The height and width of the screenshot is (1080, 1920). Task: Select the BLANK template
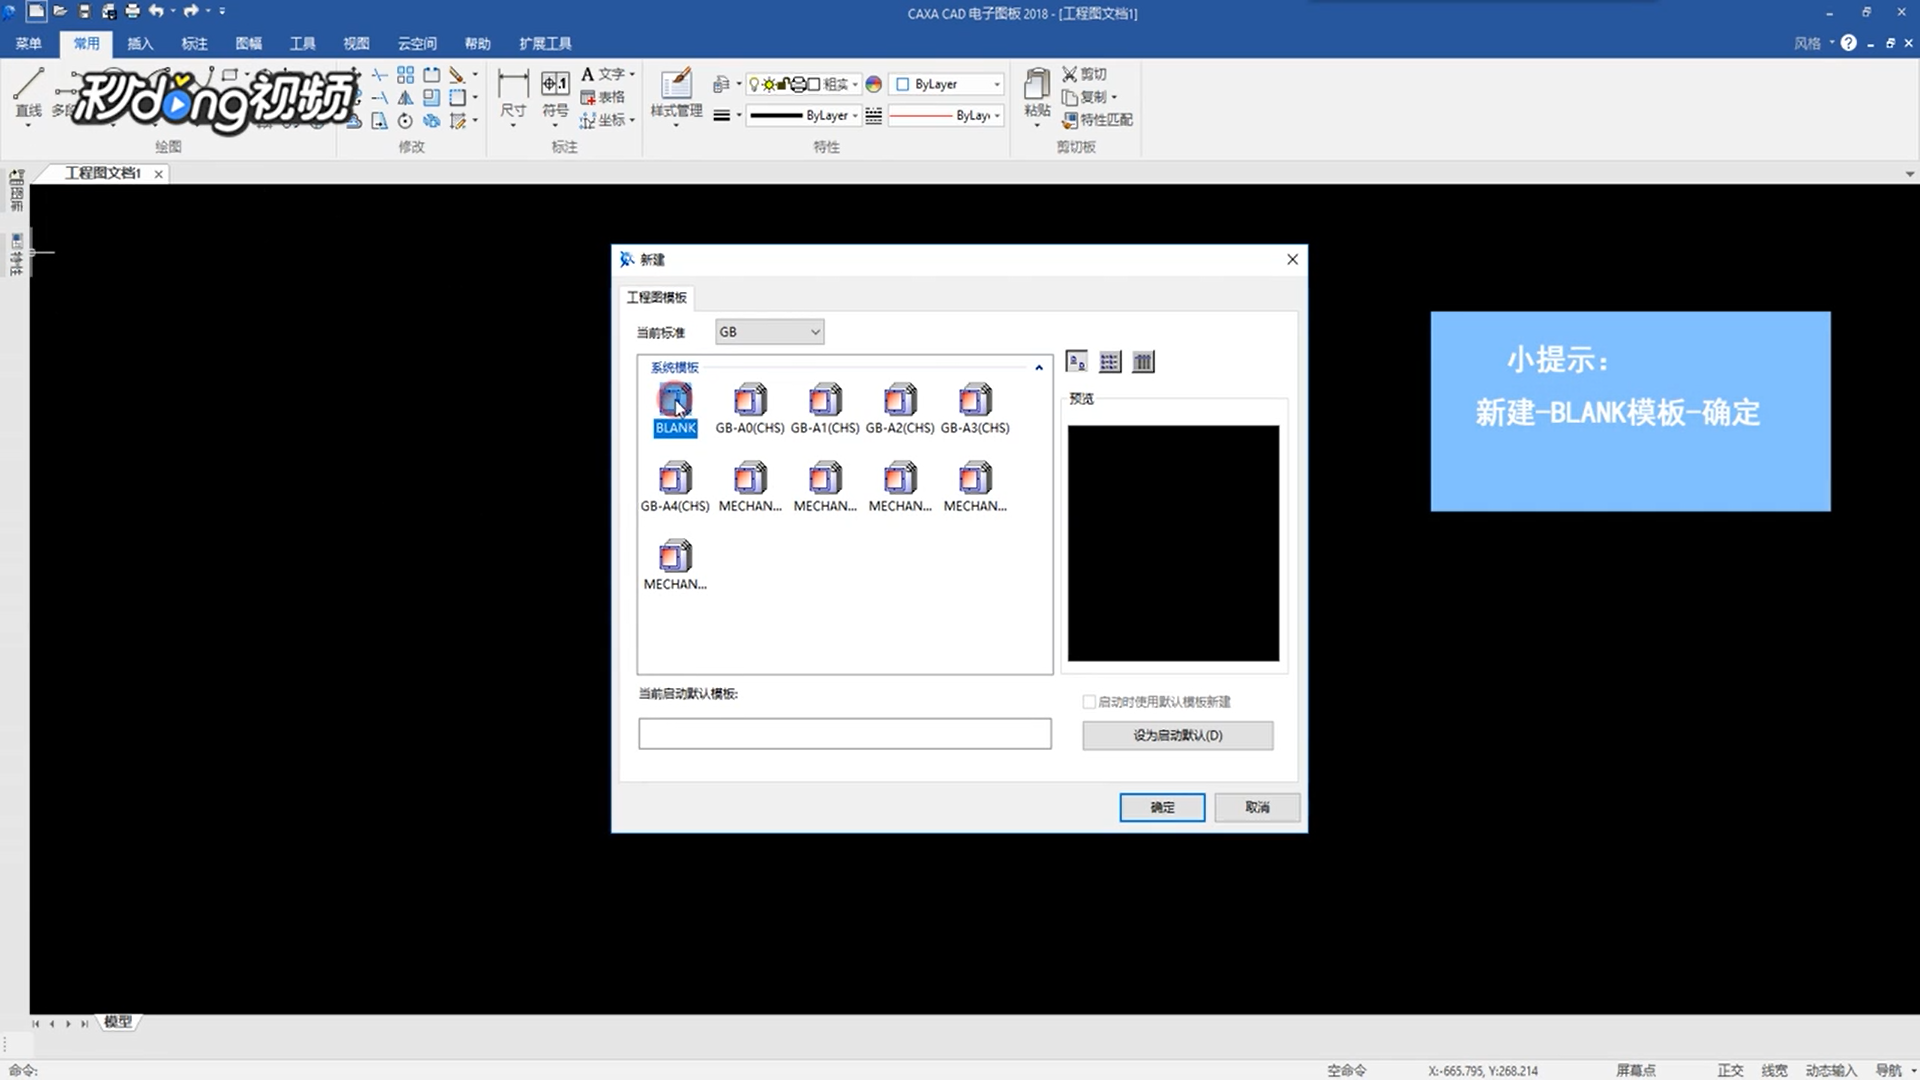click(x=675, y=410)
